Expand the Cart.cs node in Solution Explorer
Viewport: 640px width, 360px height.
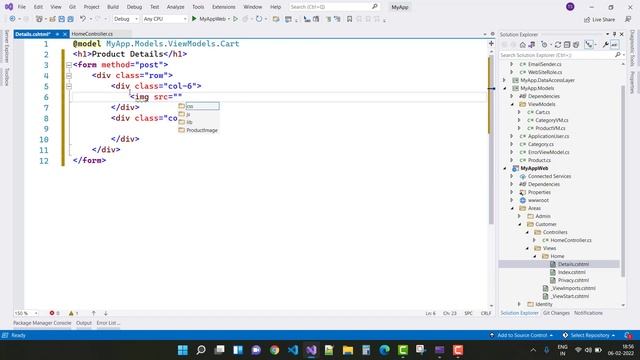tap(519, 112)
